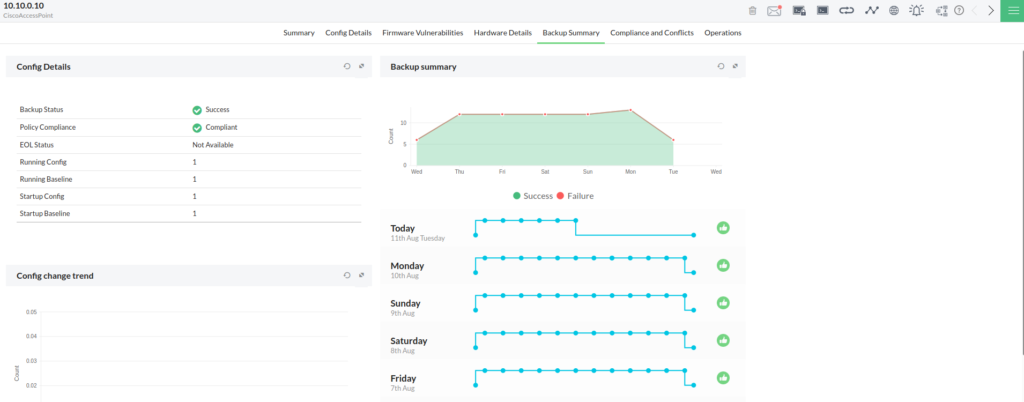The height and width of the screenshot is (402, 1024).
Task: Expand the Config Details panel
Action: [x=361, y=67]
